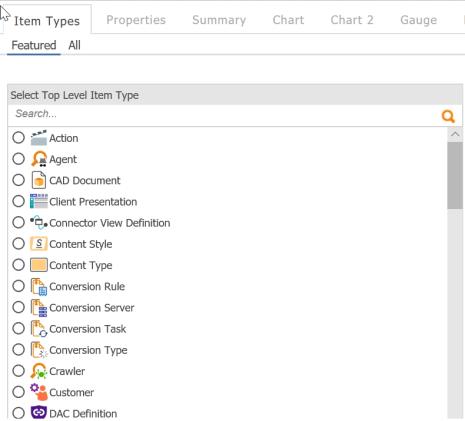The height and width of the screenshot is (421, 465).
Task: Switch to the Summary tab
Action: tap(219, 20)
